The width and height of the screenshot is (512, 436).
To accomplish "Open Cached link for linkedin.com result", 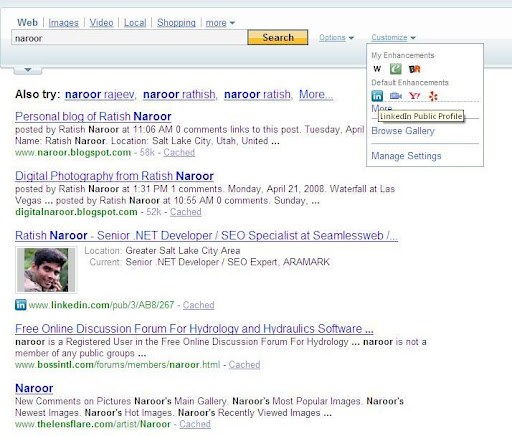I will [x=198, y=305].
